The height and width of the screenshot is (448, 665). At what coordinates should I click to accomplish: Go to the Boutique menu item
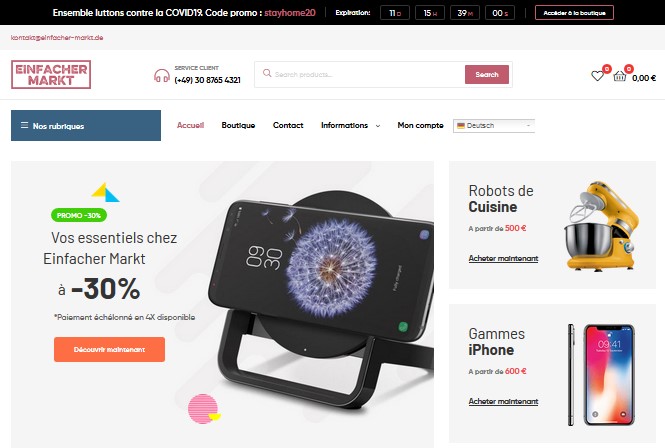(x=238, y=125)
